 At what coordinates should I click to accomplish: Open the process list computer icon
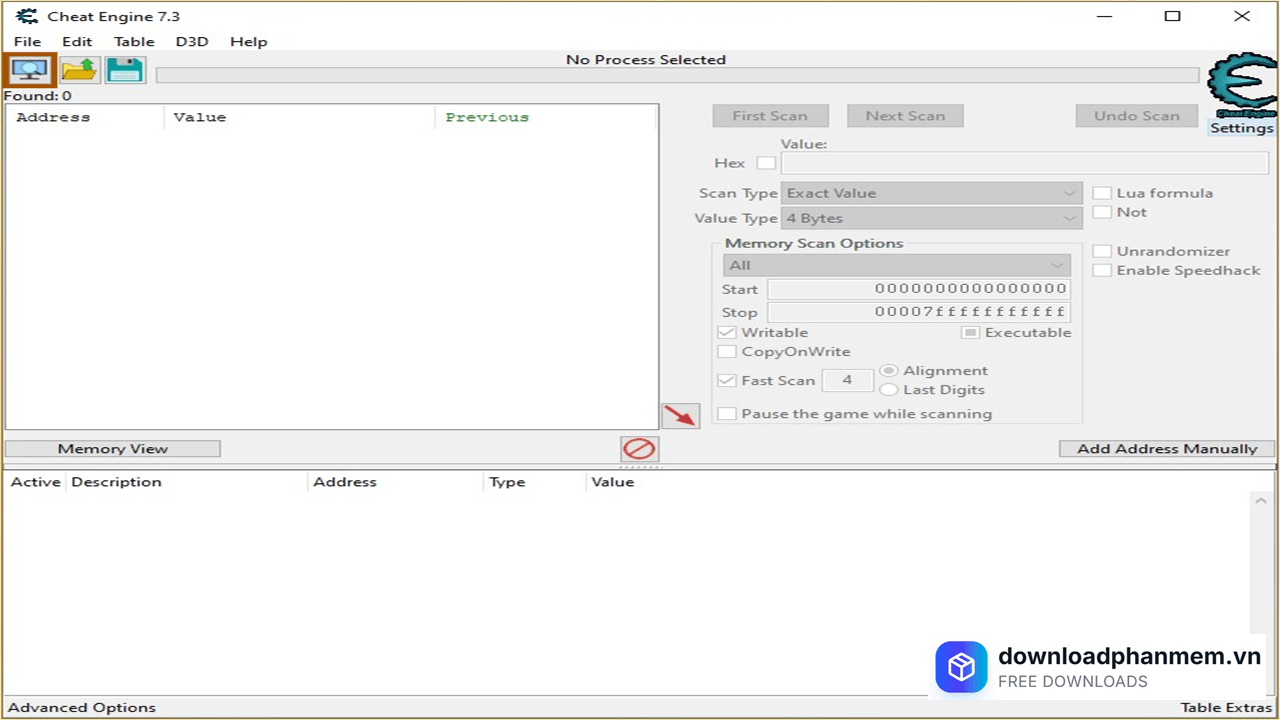(x=29, y=70)
